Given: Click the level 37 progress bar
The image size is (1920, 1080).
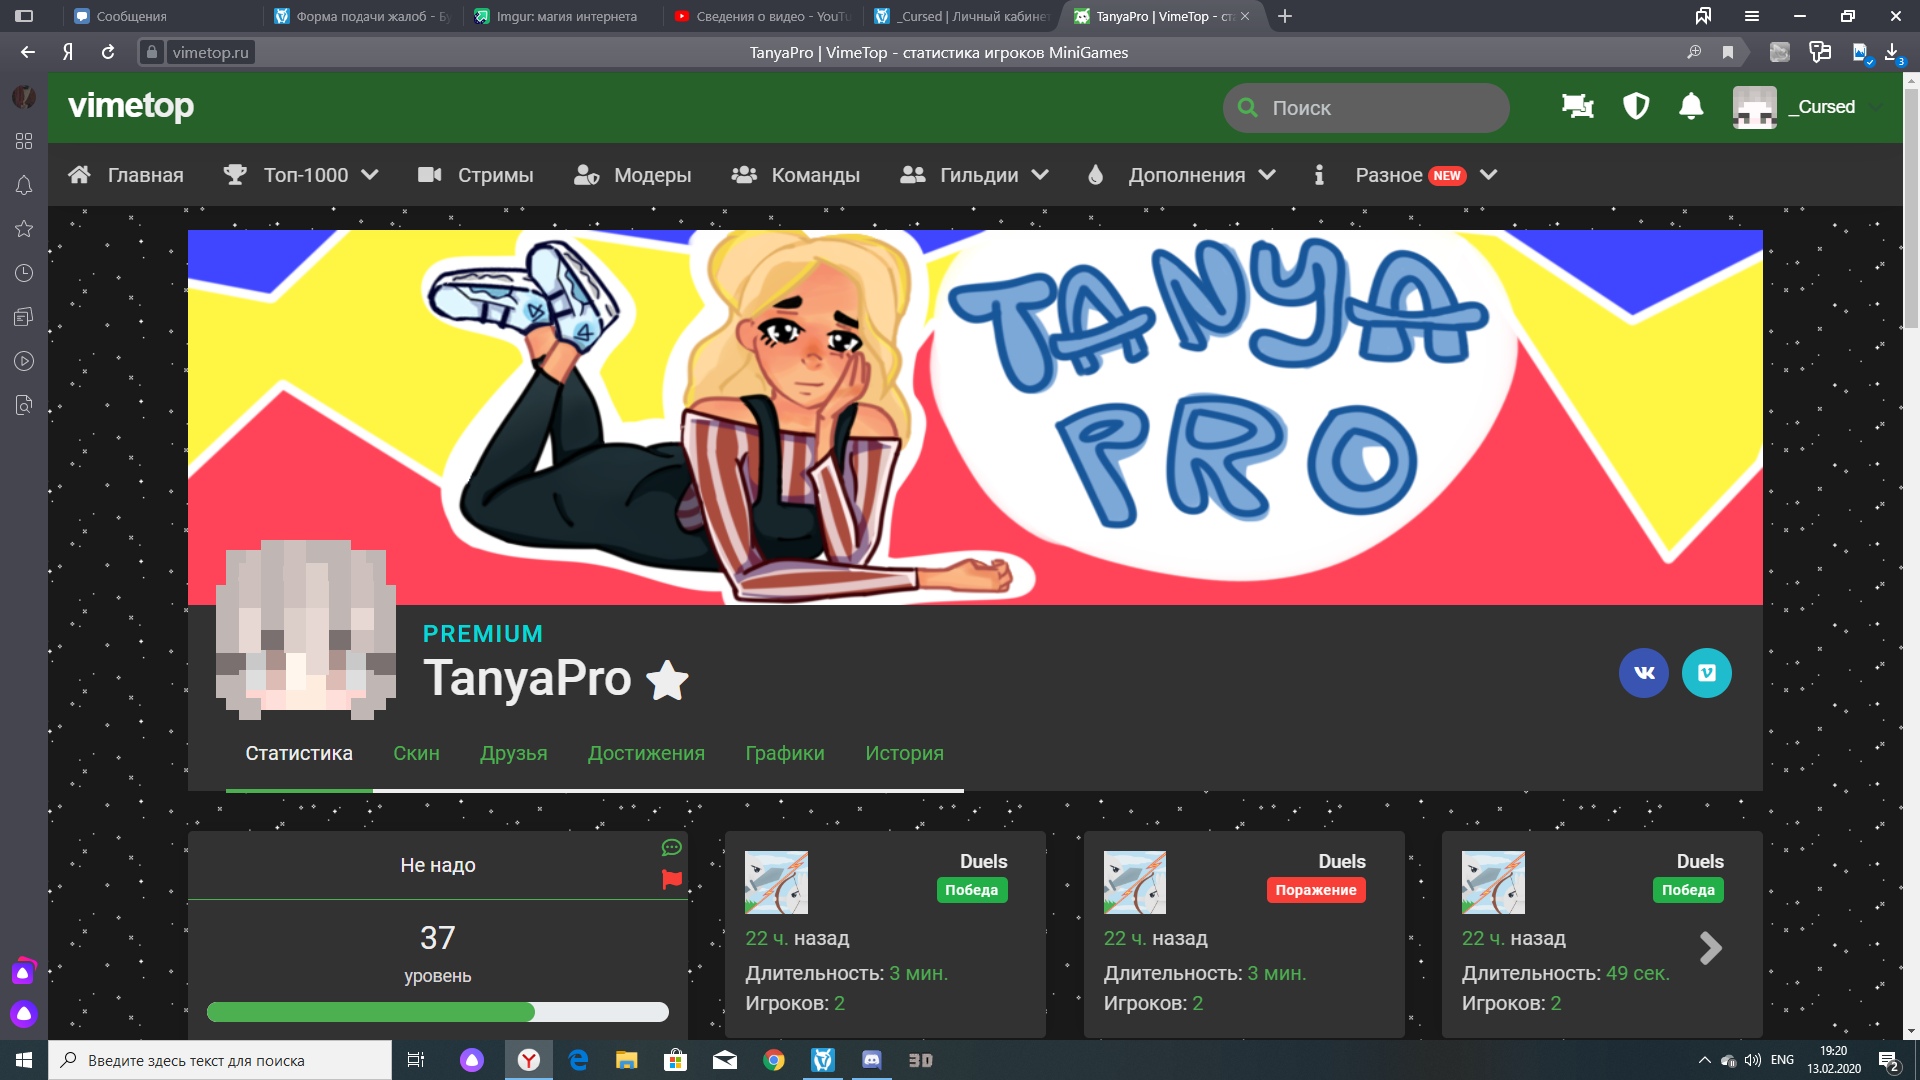Looking at the screenshot, I should [438, 1012].
